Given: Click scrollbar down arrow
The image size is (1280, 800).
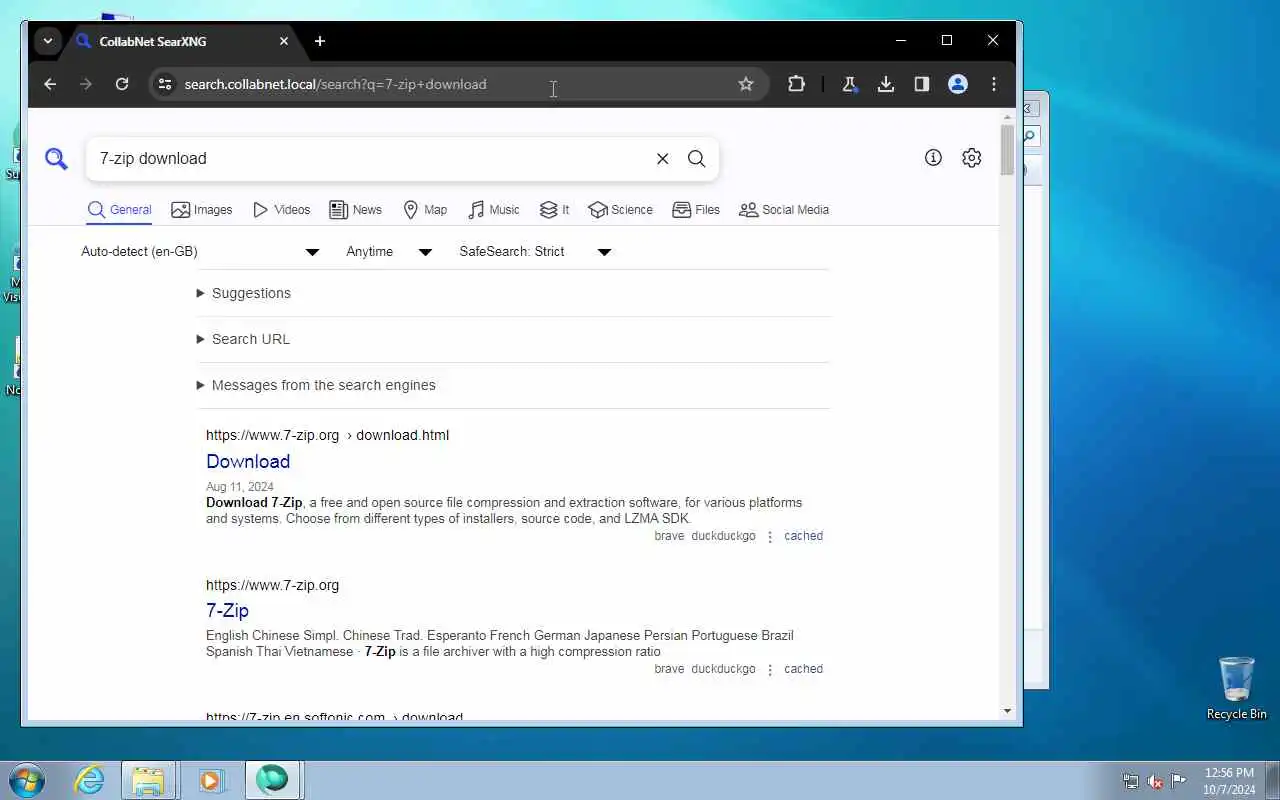Looking at the screenshot, I should point(1007,711).
